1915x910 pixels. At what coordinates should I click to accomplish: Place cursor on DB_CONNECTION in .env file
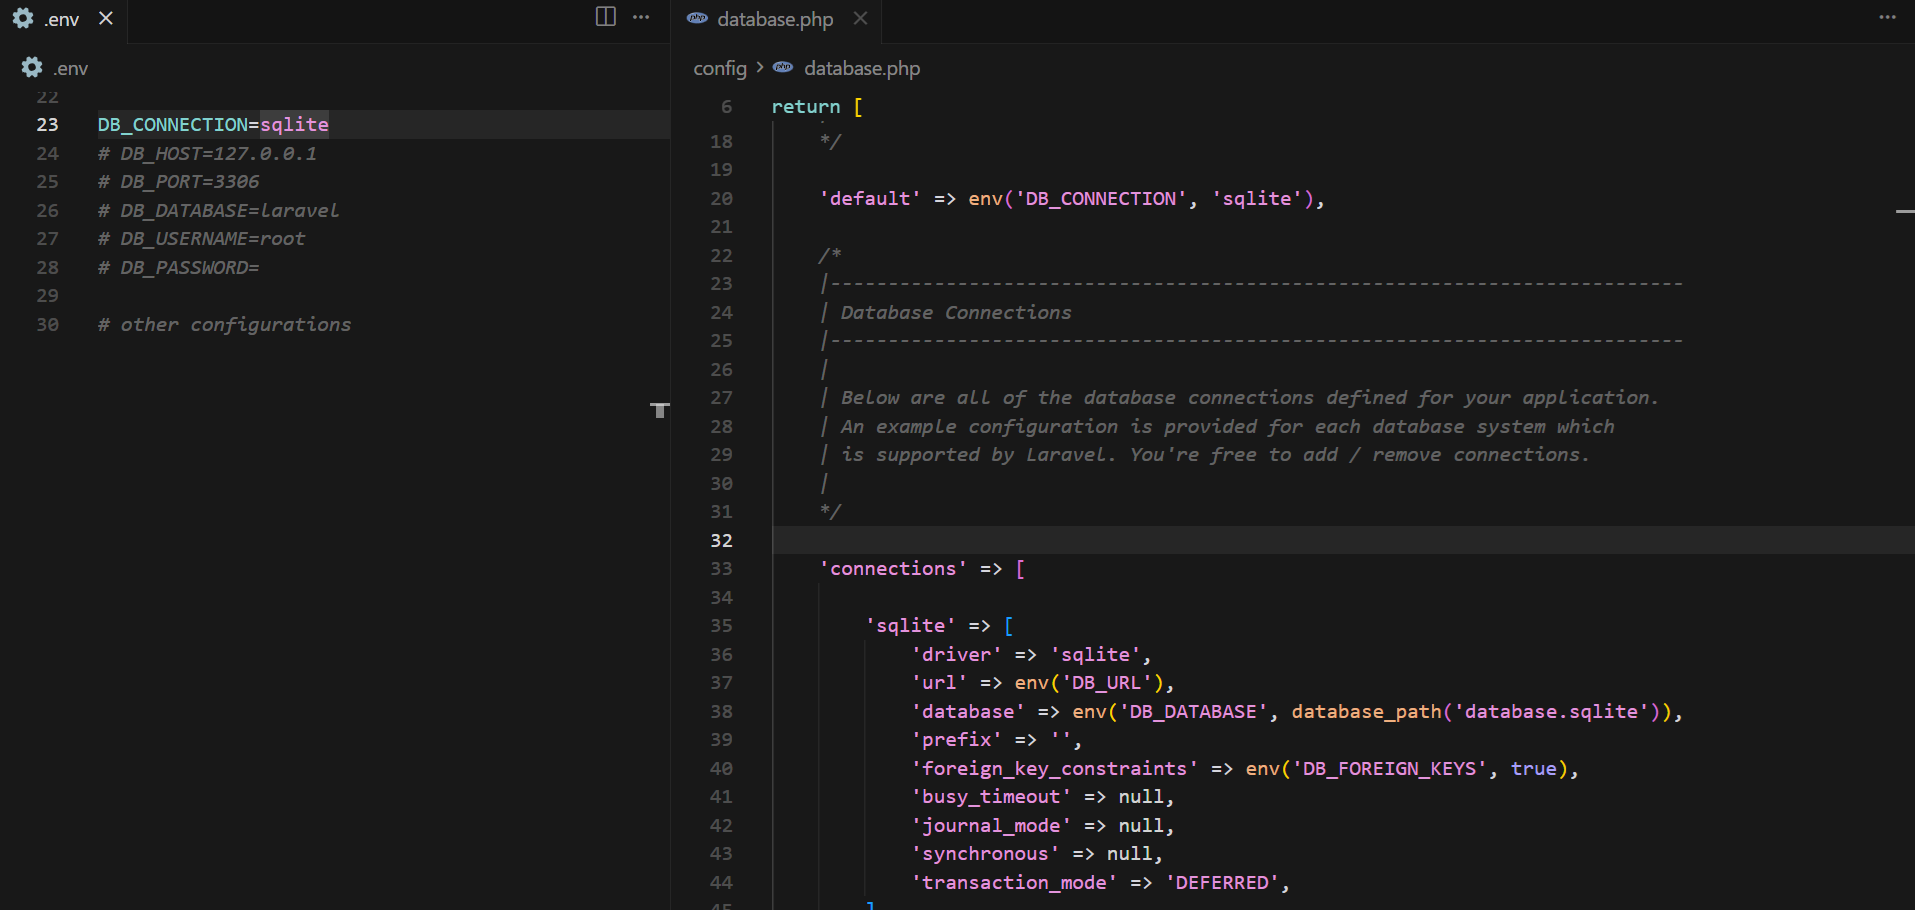[x=172, y=125]
